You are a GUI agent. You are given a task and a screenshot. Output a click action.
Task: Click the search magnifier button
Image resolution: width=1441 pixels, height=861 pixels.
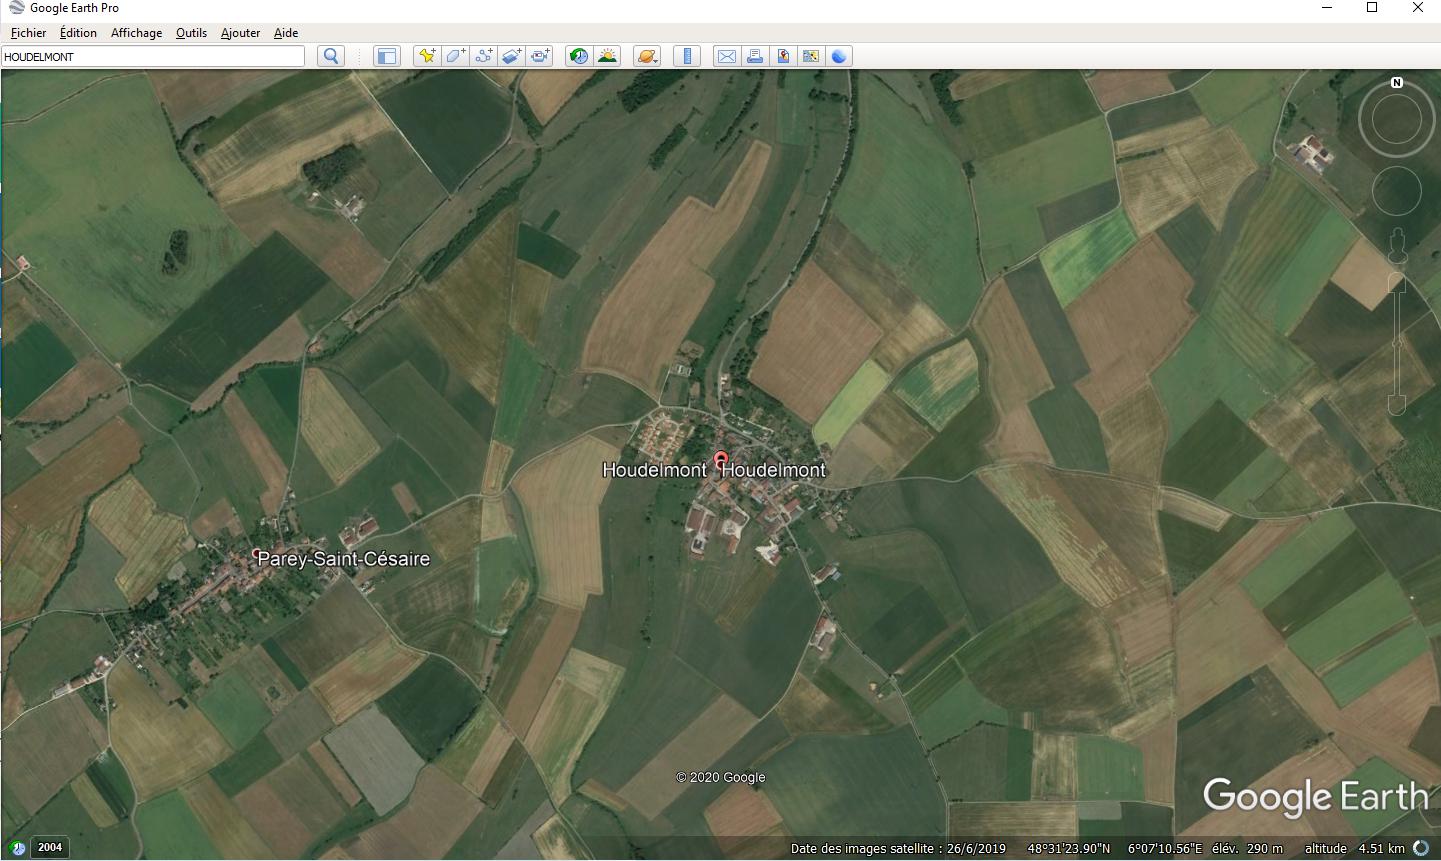tap(331, 56)
